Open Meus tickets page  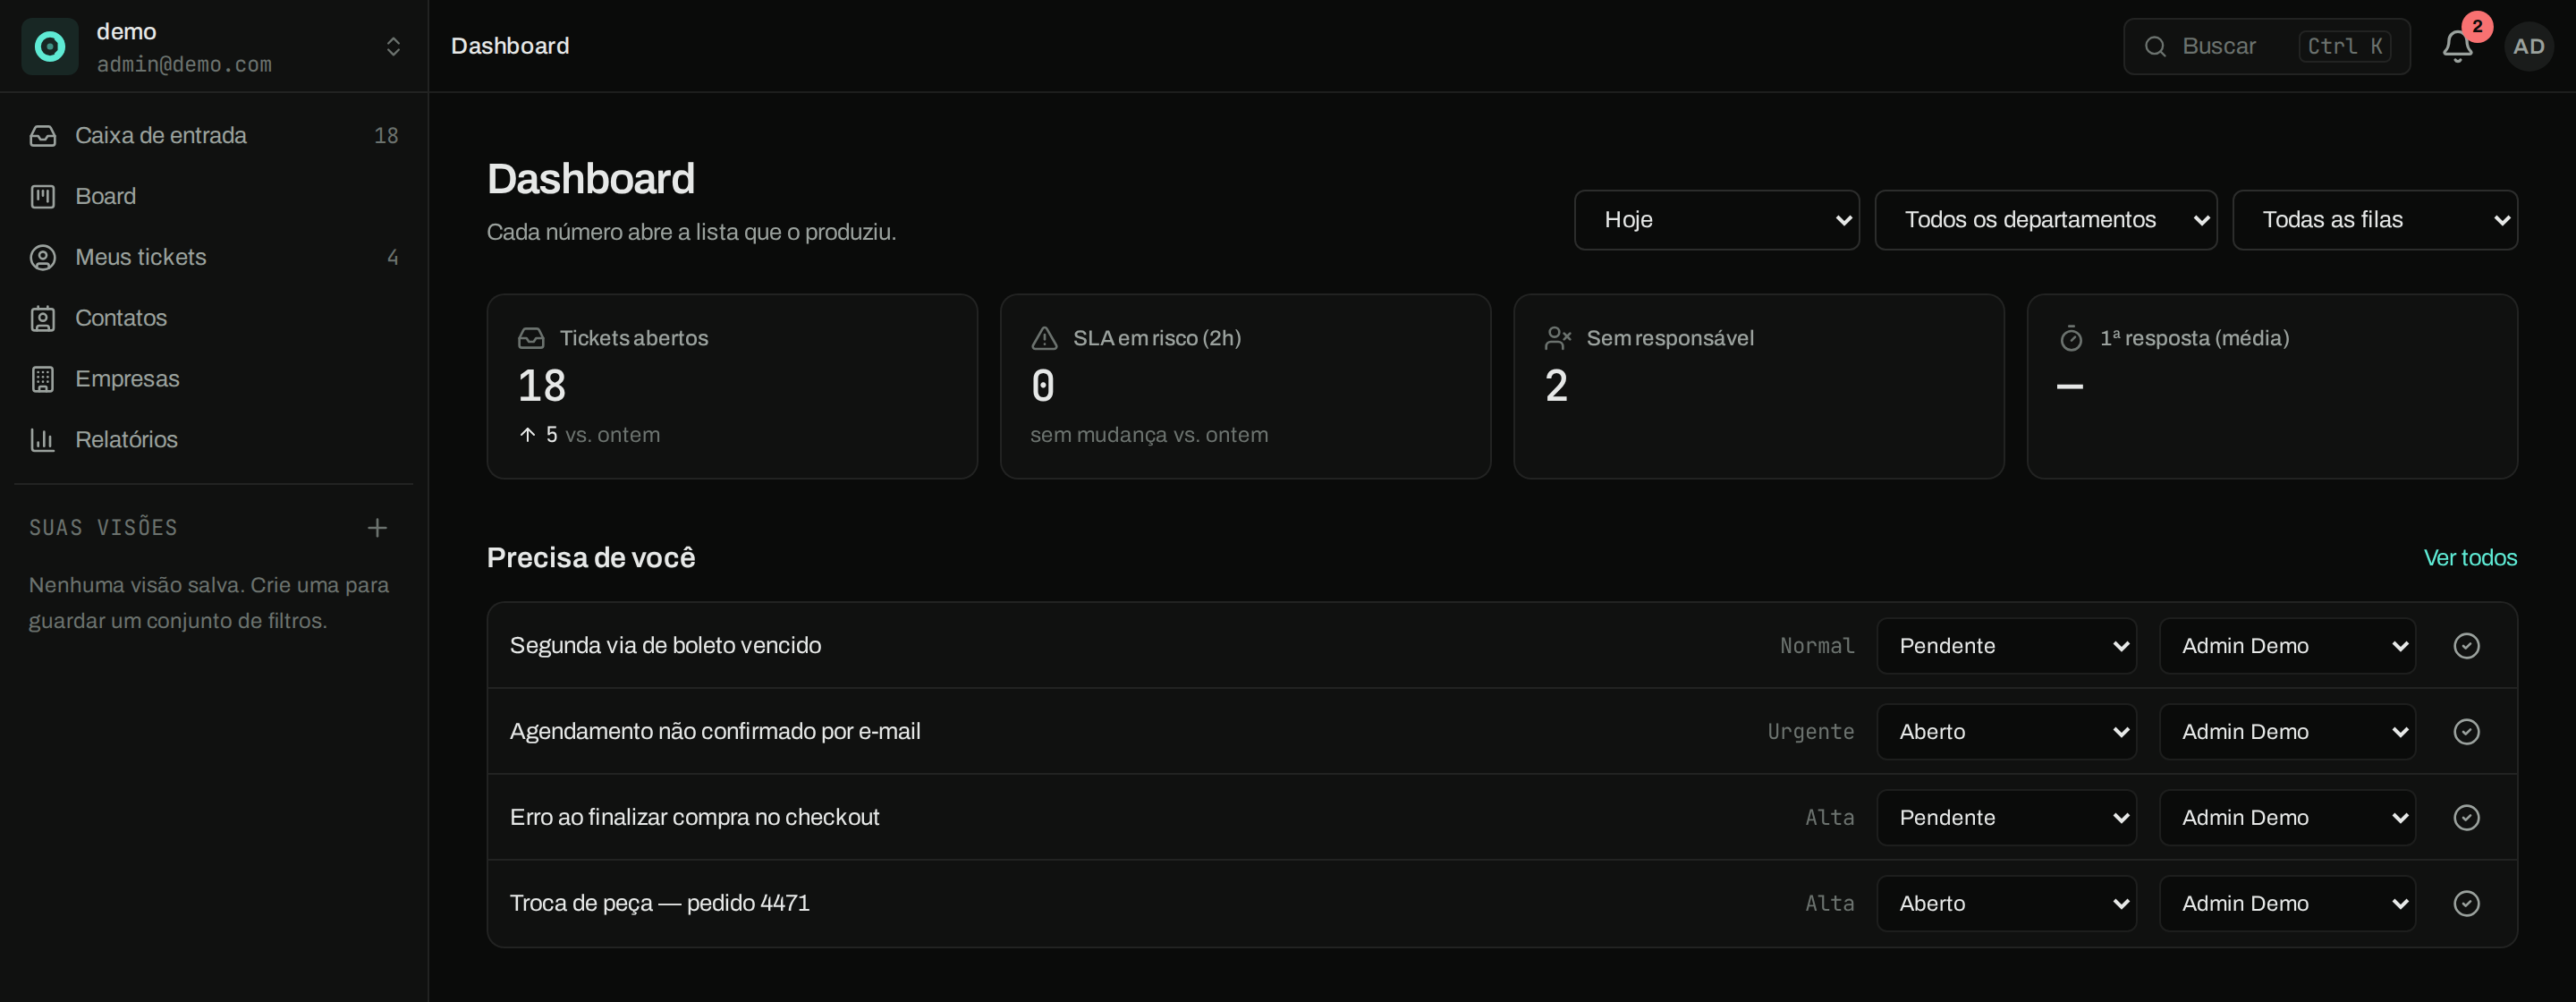(214, 257)
